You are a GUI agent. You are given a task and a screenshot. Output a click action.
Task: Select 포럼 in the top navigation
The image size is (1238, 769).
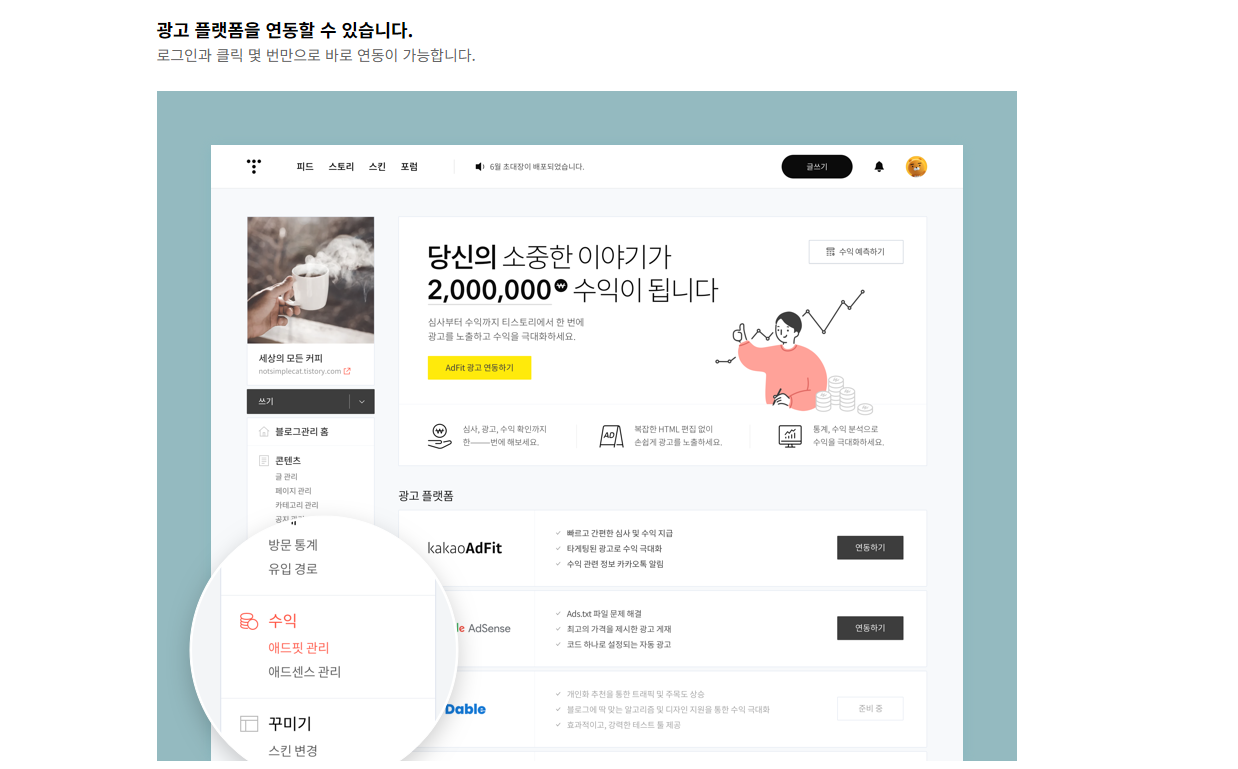coord(409,167)
